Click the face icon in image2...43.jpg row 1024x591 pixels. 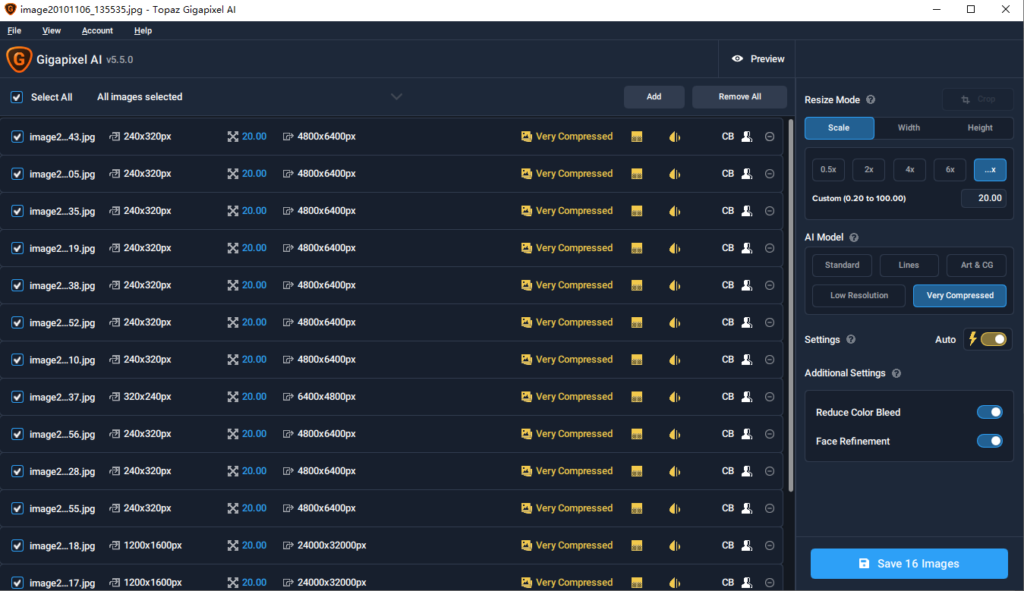pyautogui.click(x=746, y=136)
